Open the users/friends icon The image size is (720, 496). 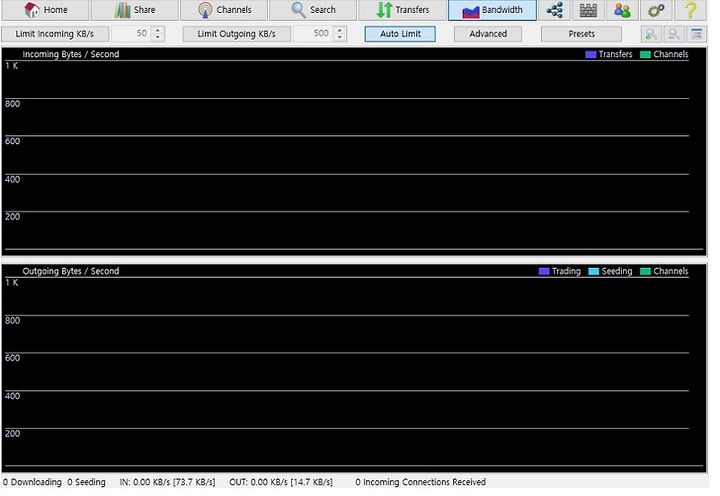click(622, 10)
